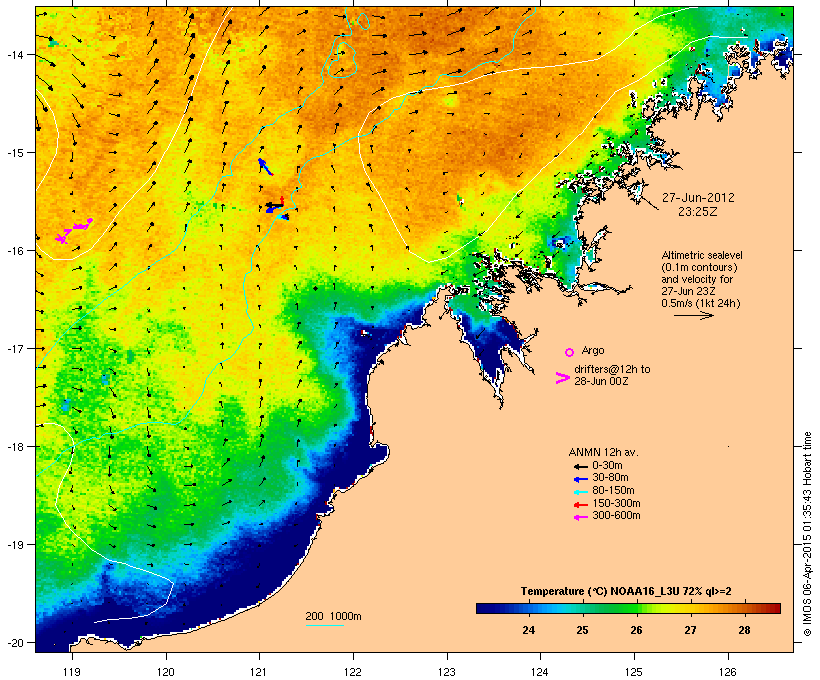Image resolution: width=820 pixels, height=680 pixels.
Task: Click the Altimetric sealevel label
Action: click(702, 255)
